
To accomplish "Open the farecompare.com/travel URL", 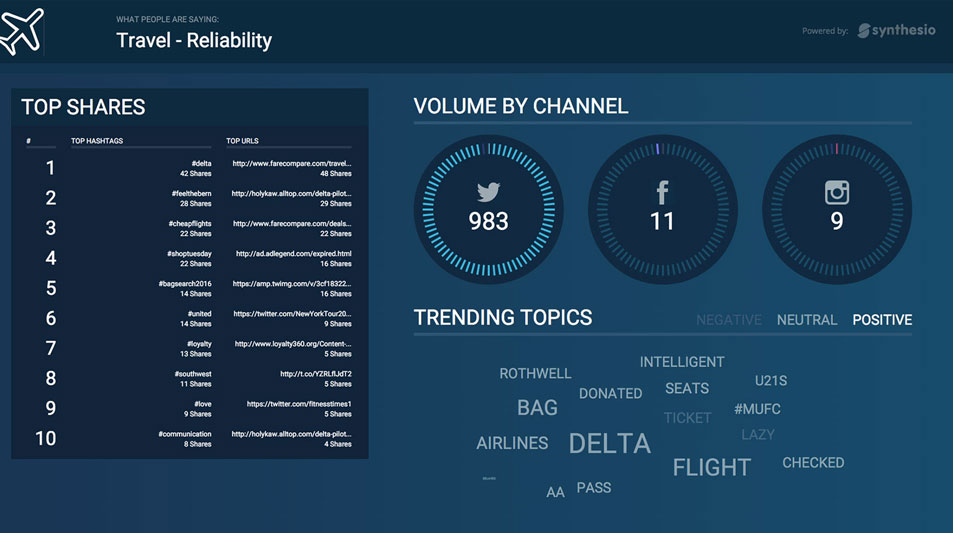I will pos(292,163).
